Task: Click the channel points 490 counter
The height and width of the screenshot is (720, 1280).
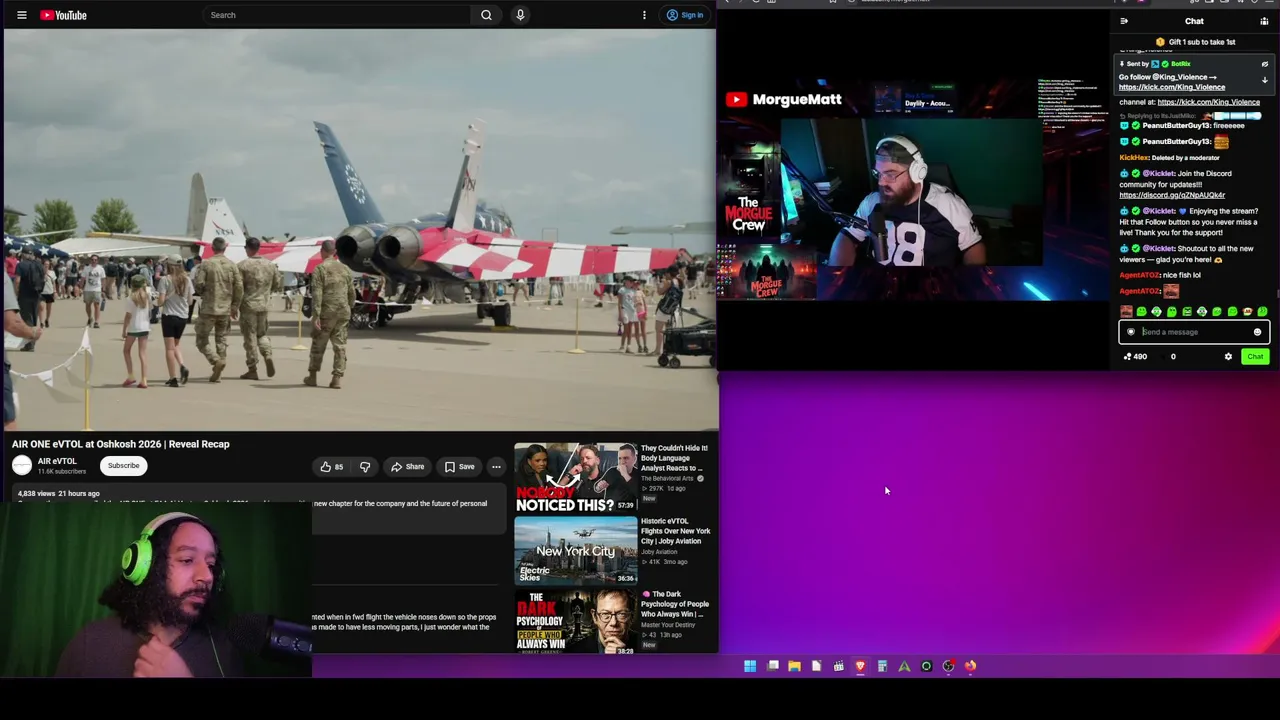Action: click(x=1135, y=357)
